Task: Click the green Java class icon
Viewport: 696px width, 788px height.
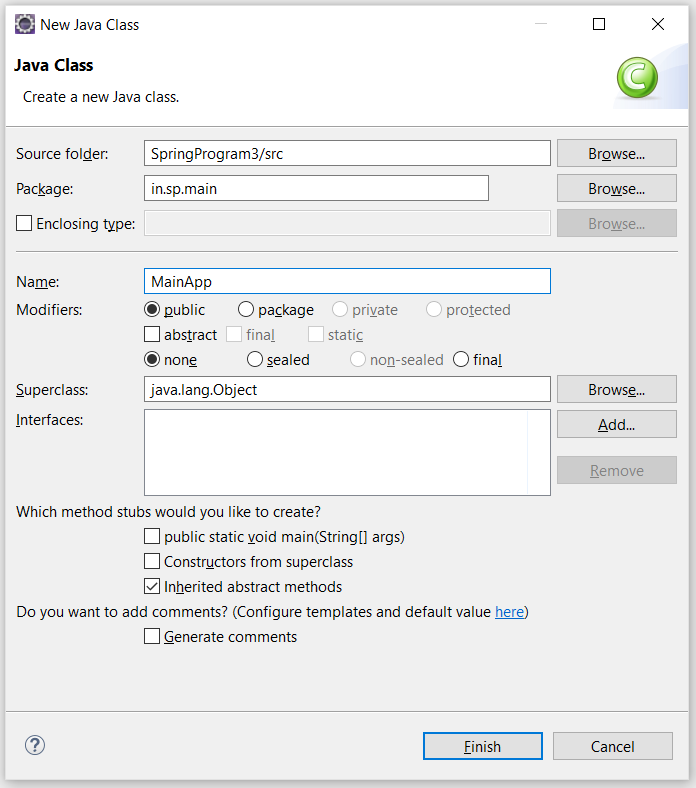Action: pyautogui.click(x=637, y=77)
